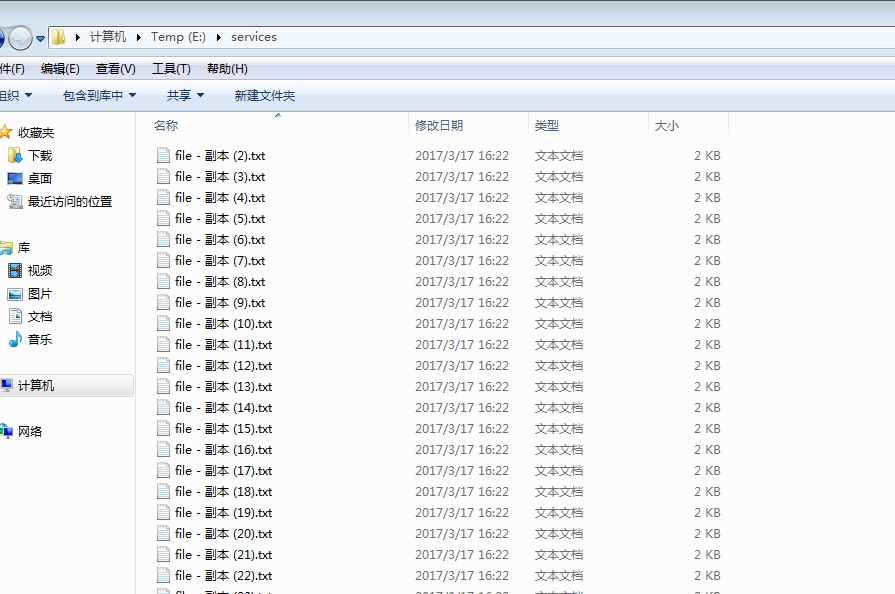Select the Desktop (桌面) icon in sidebar

click(x=15, y=179)
